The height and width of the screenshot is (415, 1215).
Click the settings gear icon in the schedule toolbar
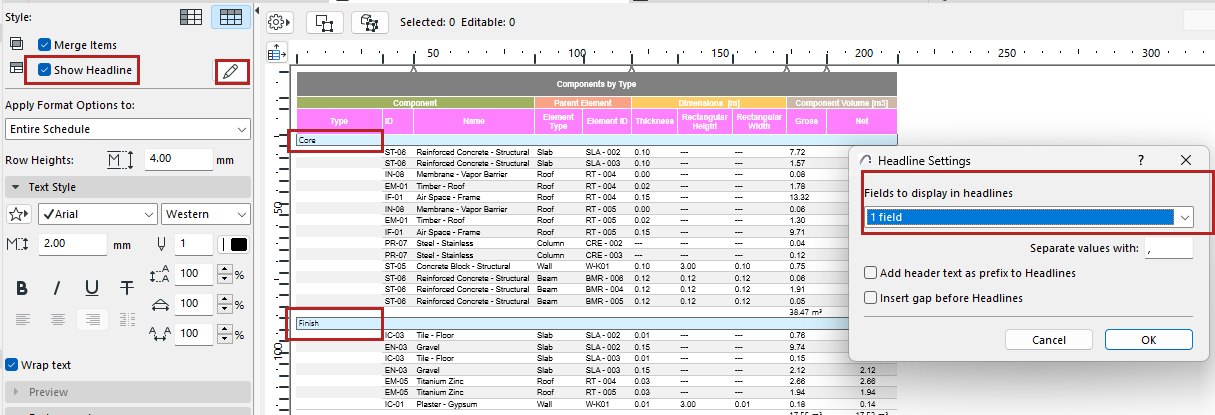point(280,21)
